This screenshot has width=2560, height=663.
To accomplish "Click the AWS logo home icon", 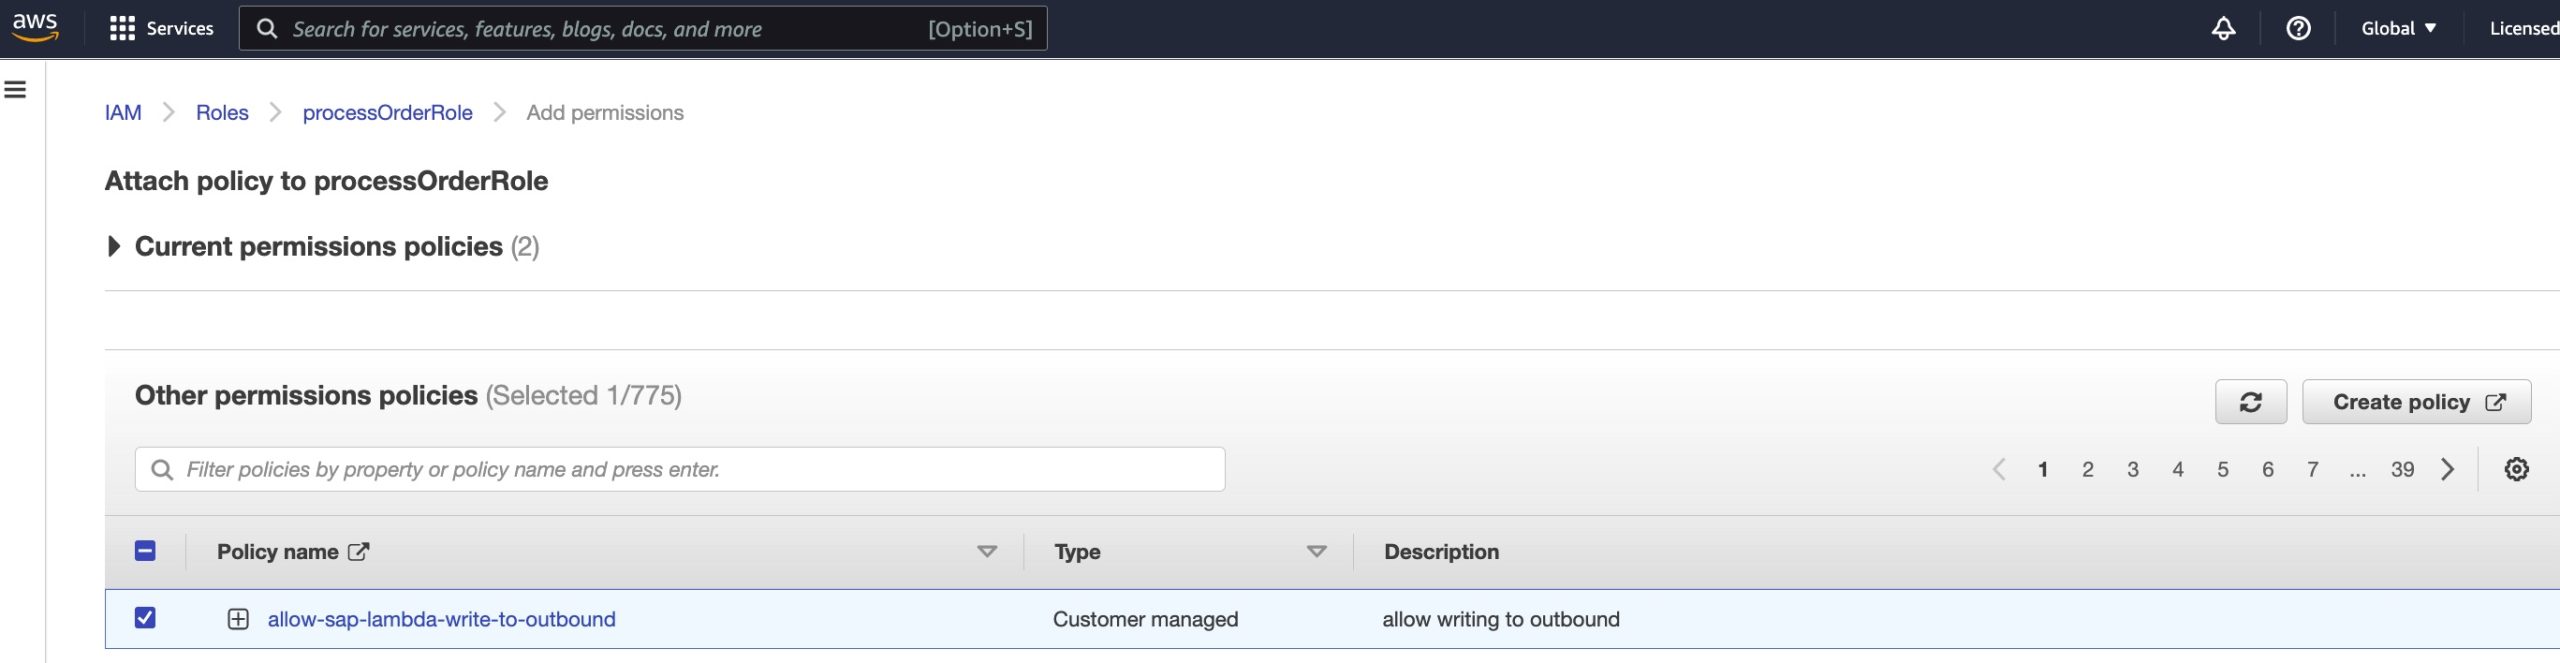I will 35,27.
